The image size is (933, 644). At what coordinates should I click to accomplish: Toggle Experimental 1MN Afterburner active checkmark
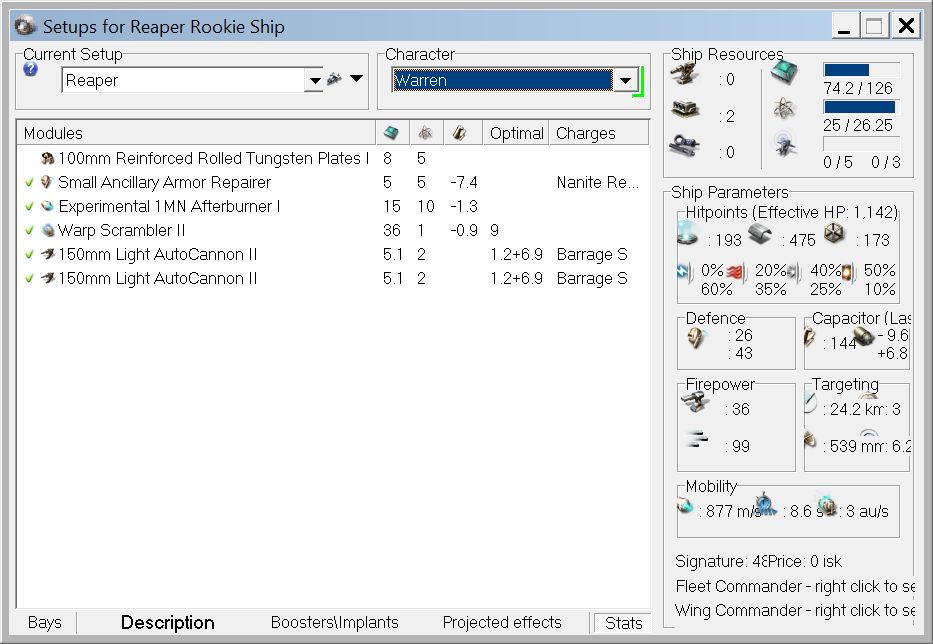point(29,207)
